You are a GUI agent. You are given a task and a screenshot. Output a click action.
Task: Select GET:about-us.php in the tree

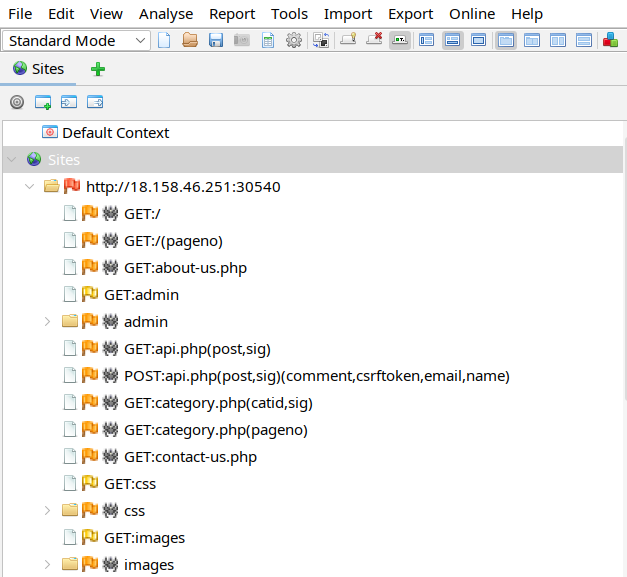coord(185,268)
